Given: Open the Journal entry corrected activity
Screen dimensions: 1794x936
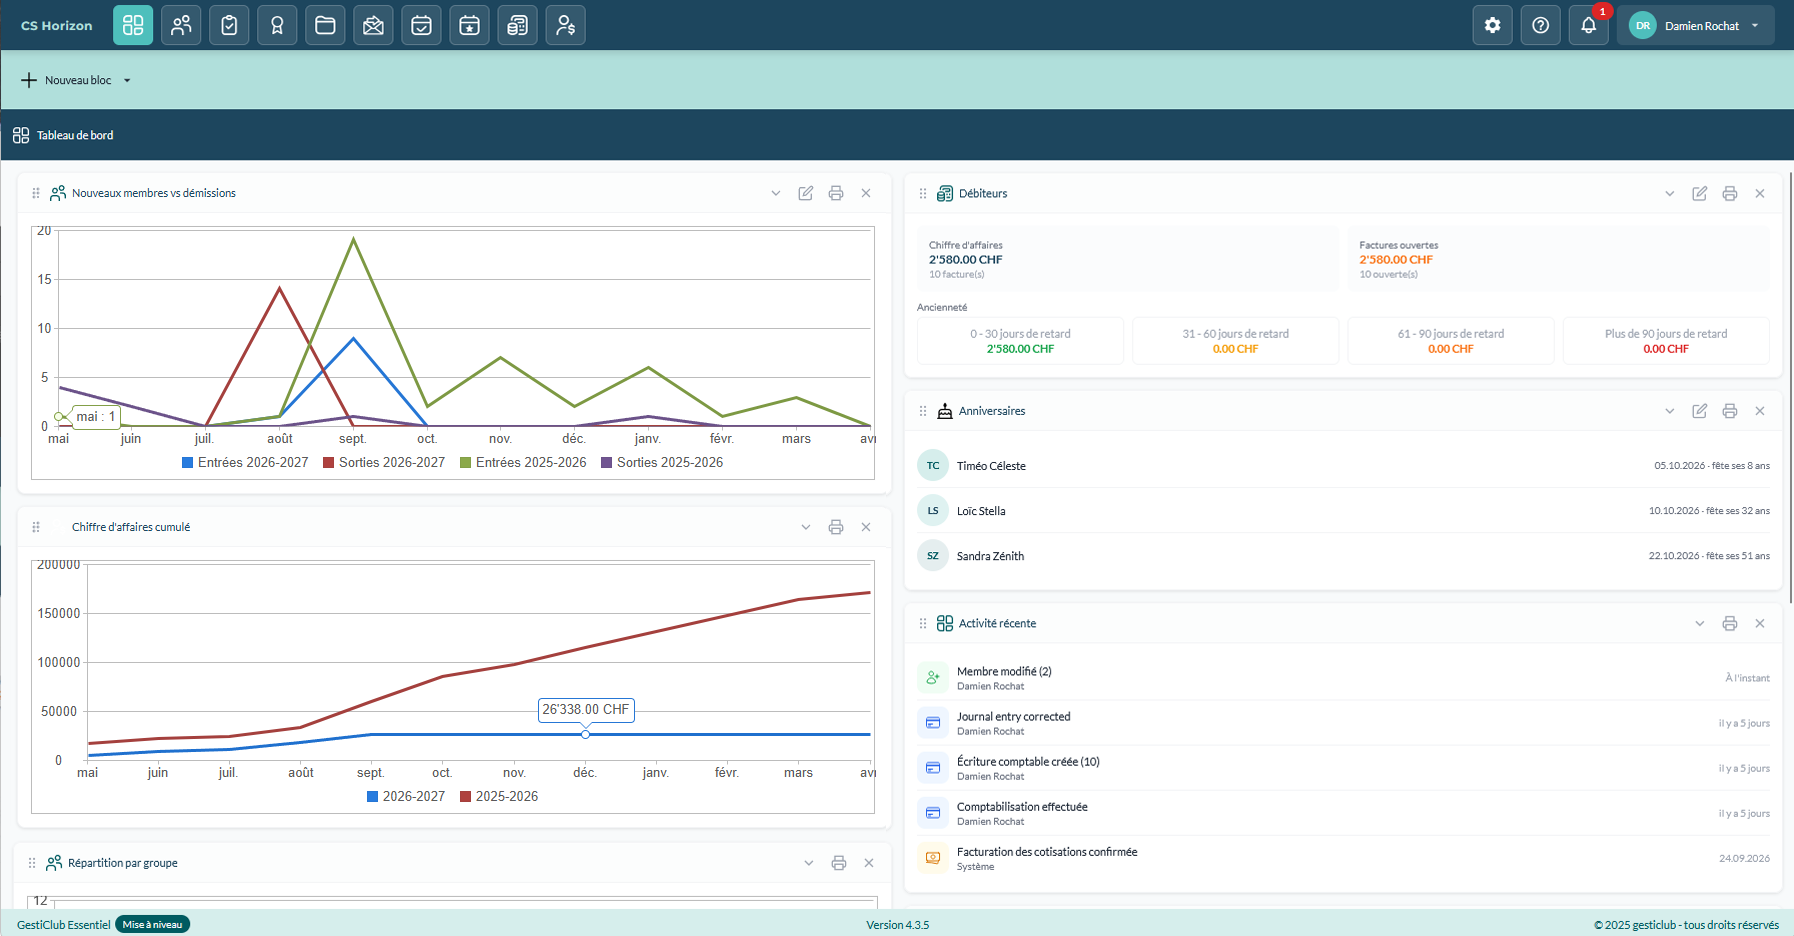Looking at the screenshot, I should pos(1343,723).
